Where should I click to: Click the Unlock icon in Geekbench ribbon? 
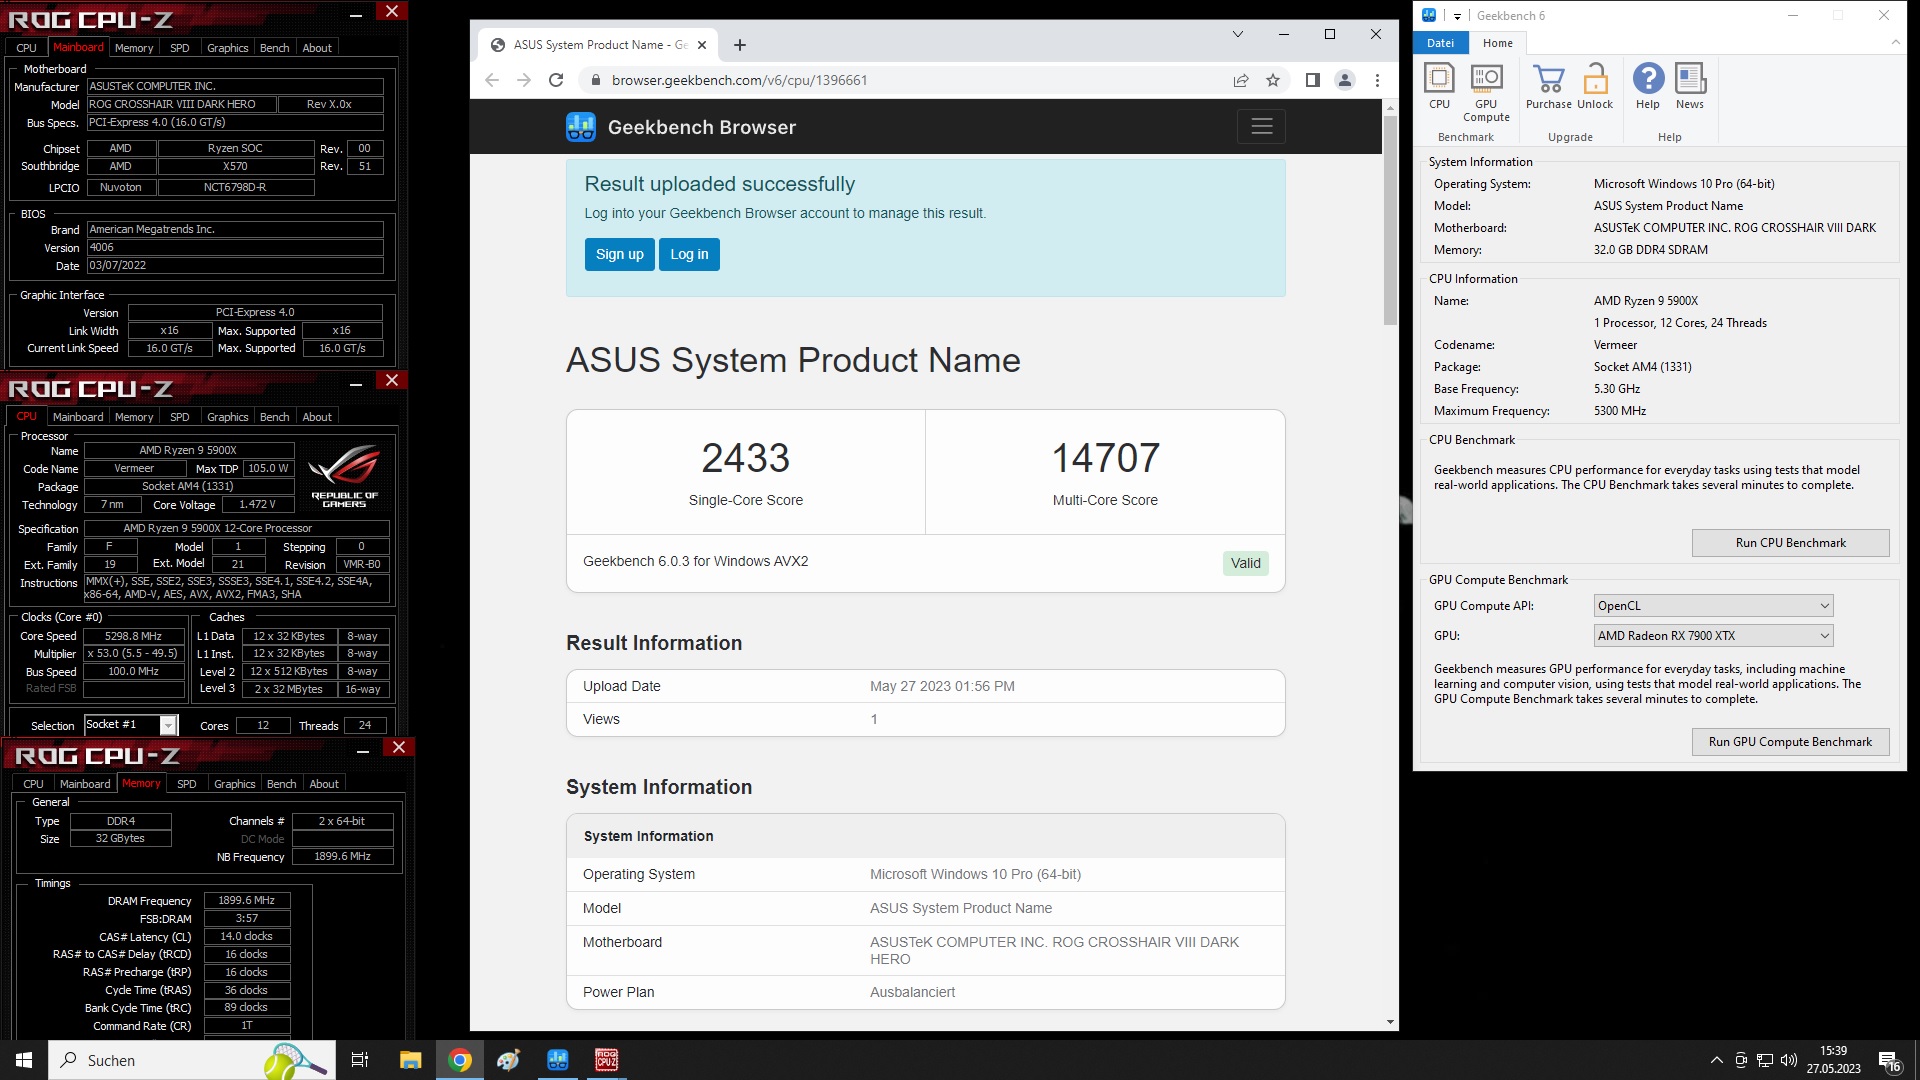tap(1595, 86)
